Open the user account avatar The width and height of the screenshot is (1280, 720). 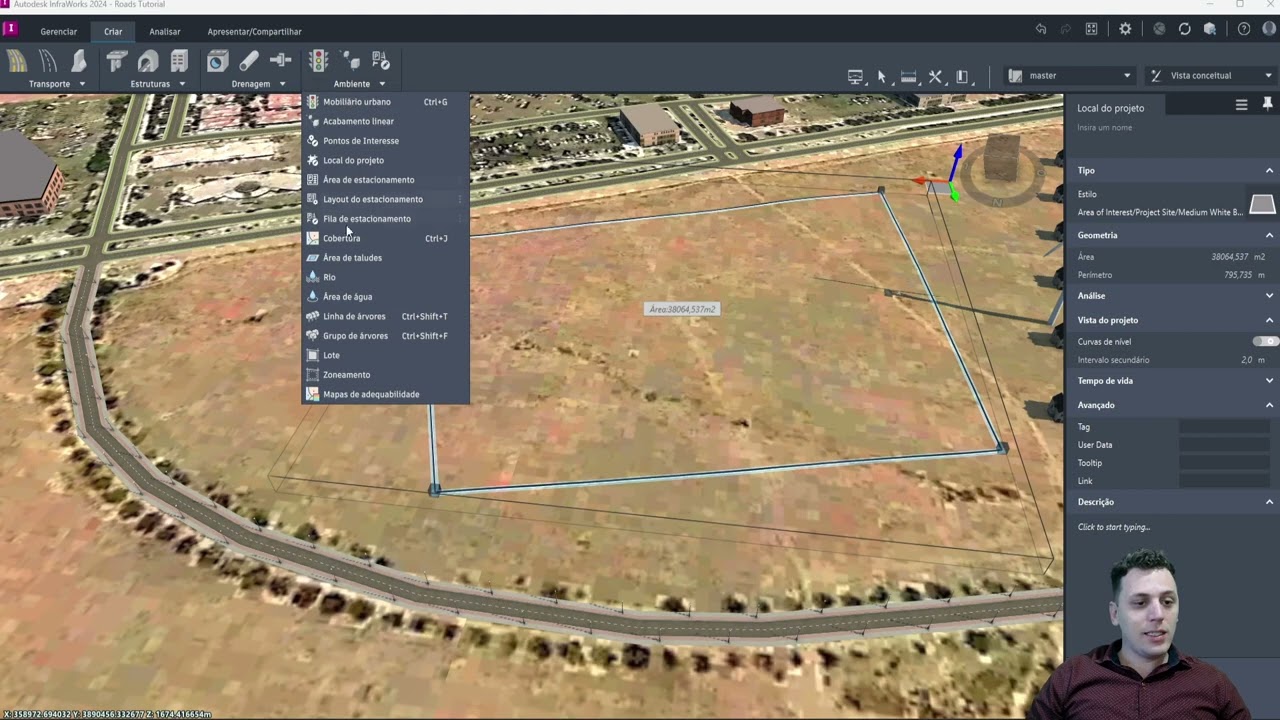point(1269,29)
